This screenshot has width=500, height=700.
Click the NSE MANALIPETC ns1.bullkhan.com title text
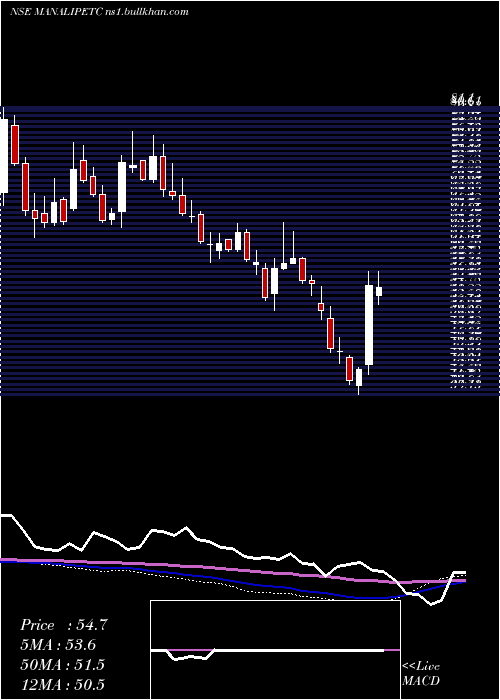pyautogui.click(x=99, y=12)
